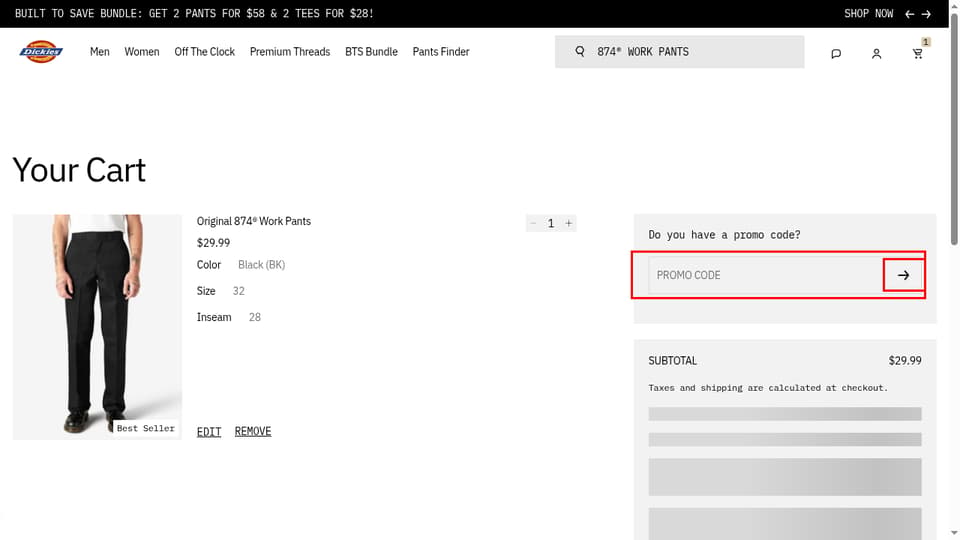Screen dimensions: 960x540
Task: Open the shopping cart icon
Action: (x=917, y=54)
